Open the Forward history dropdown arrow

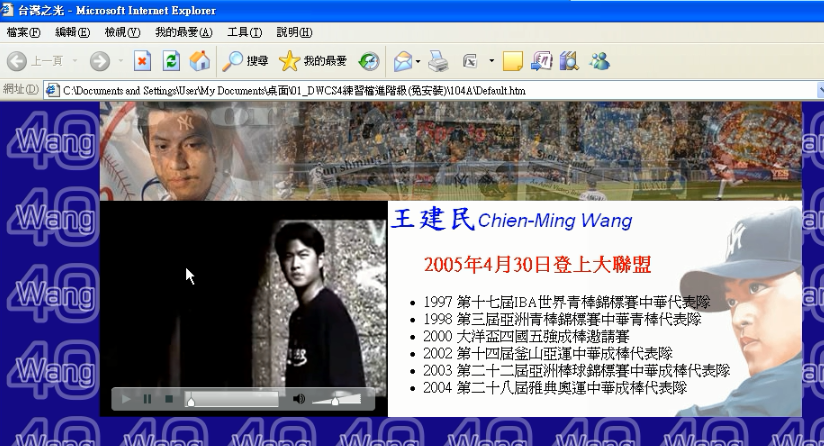click(120, 61)
